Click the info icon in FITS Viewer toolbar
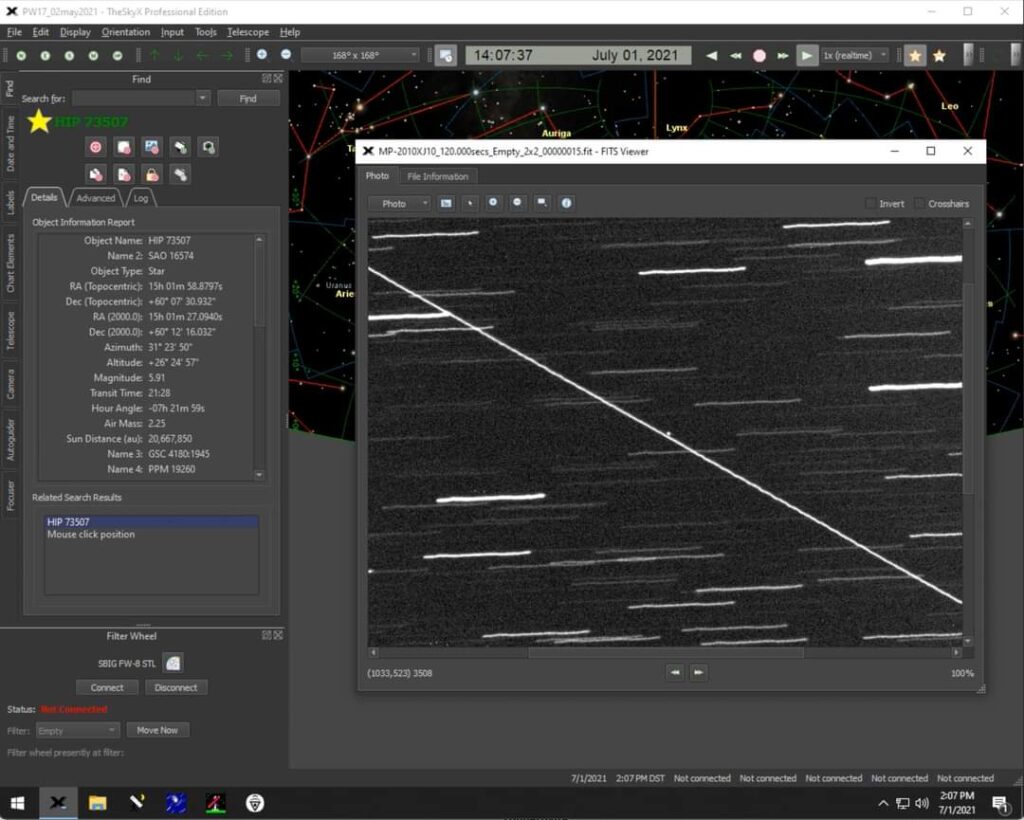Viewport: 1024px width, 820px height. coord(566,203)
